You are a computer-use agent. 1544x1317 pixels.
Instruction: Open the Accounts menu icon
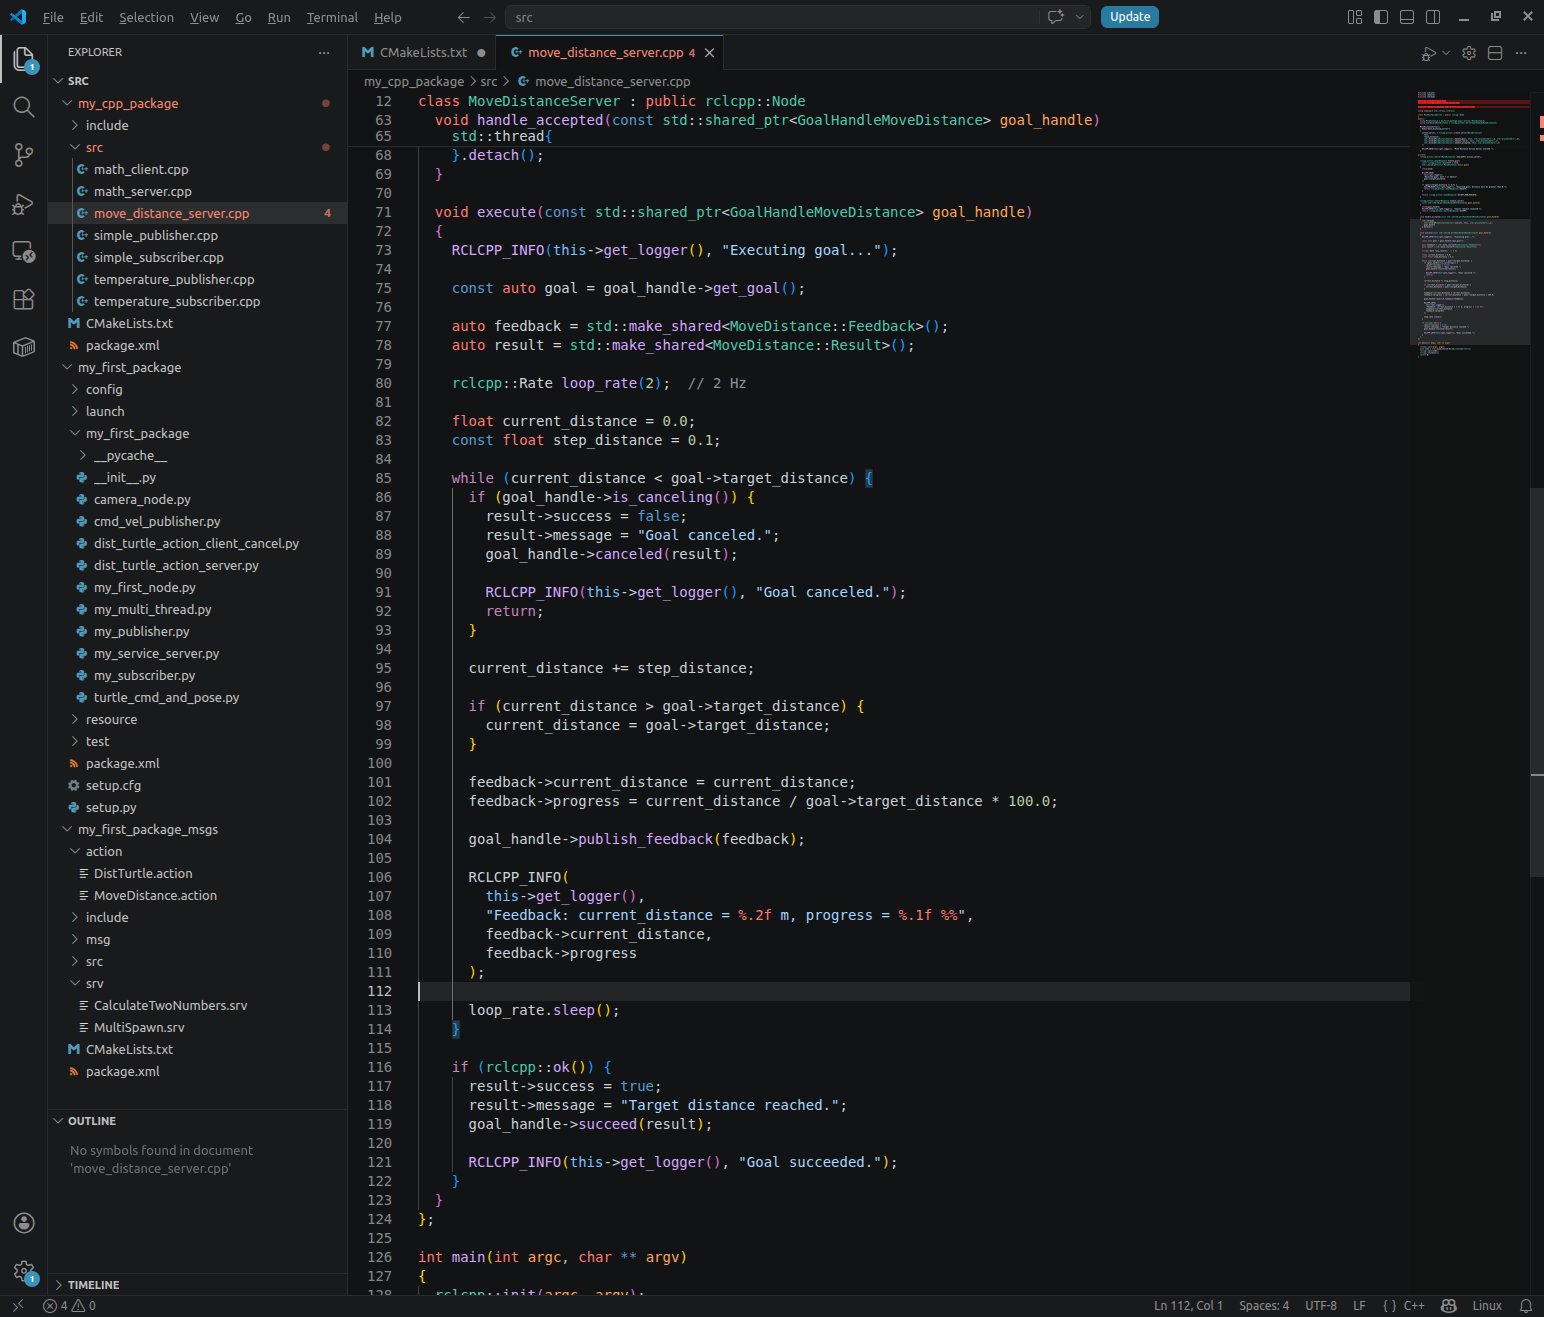click(24, 1223)
